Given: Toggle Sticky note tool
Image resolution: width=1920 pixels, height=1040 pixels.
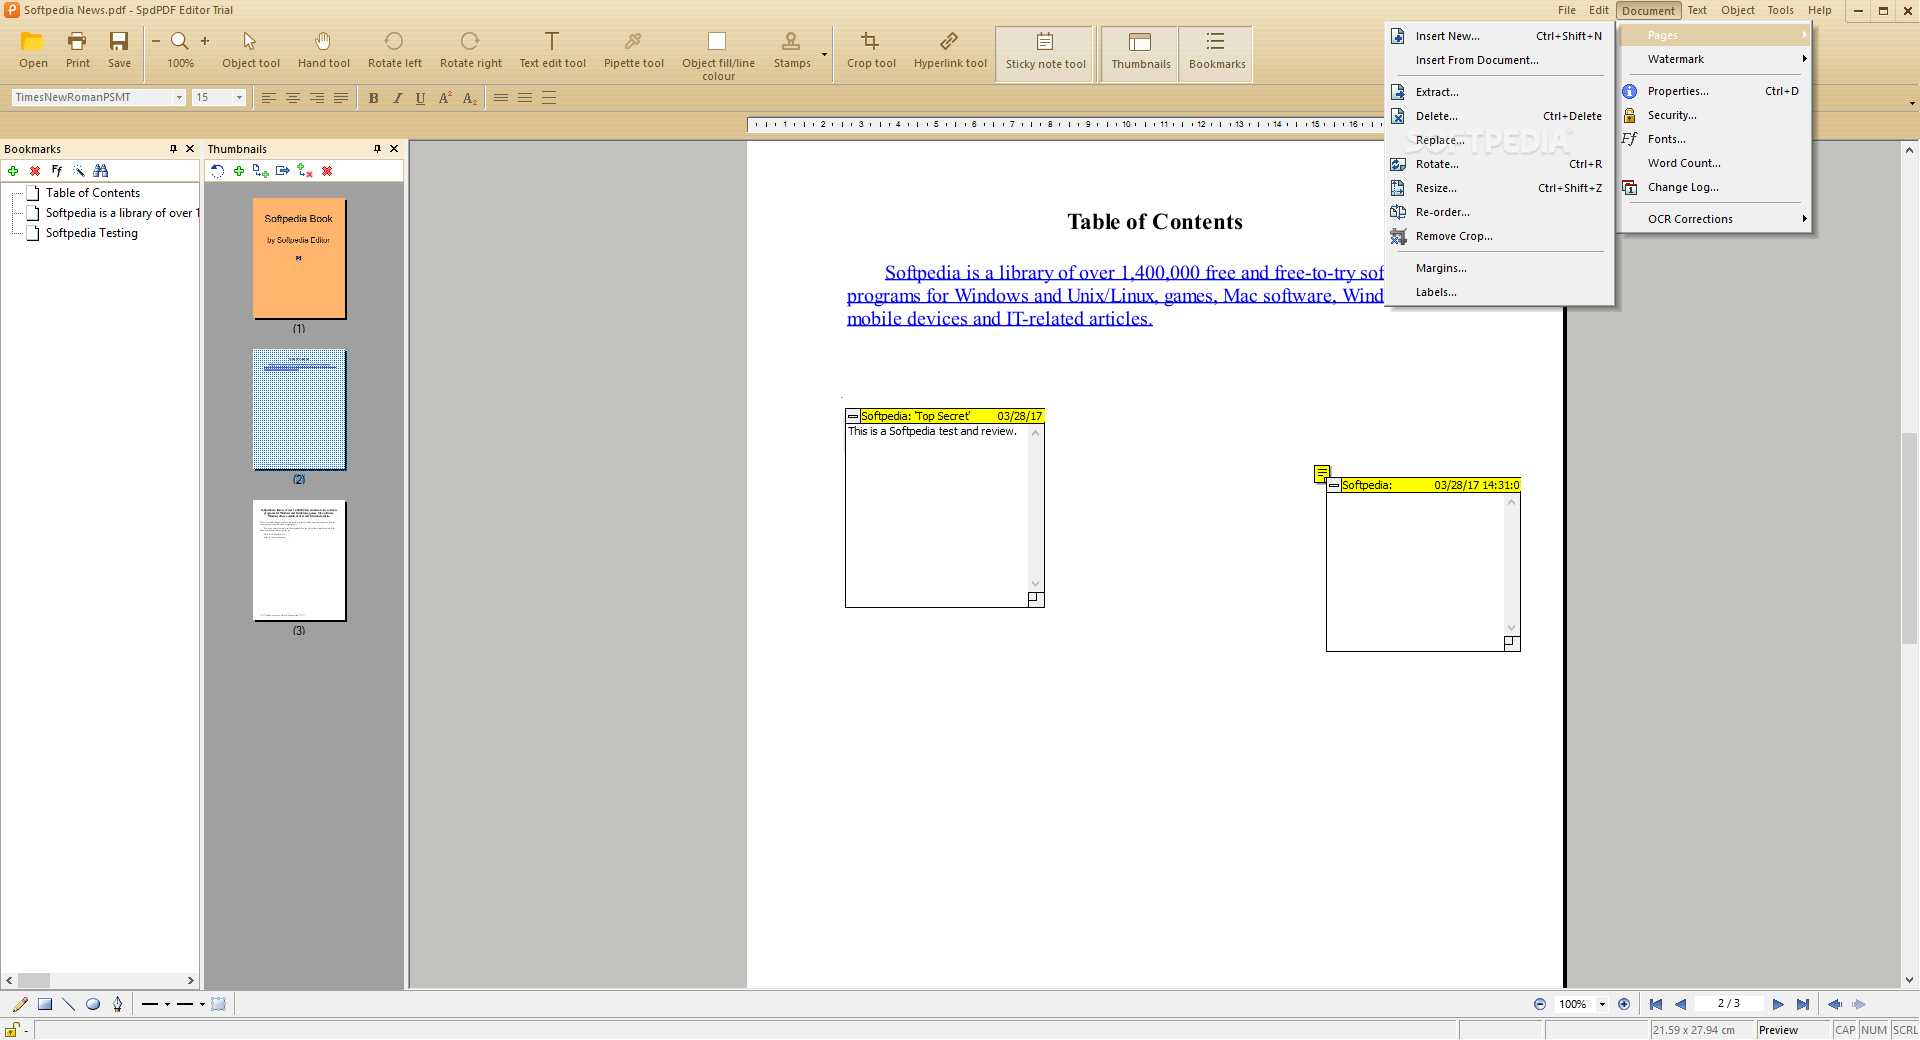Looking at the screenshot, I should (1045, 52).
